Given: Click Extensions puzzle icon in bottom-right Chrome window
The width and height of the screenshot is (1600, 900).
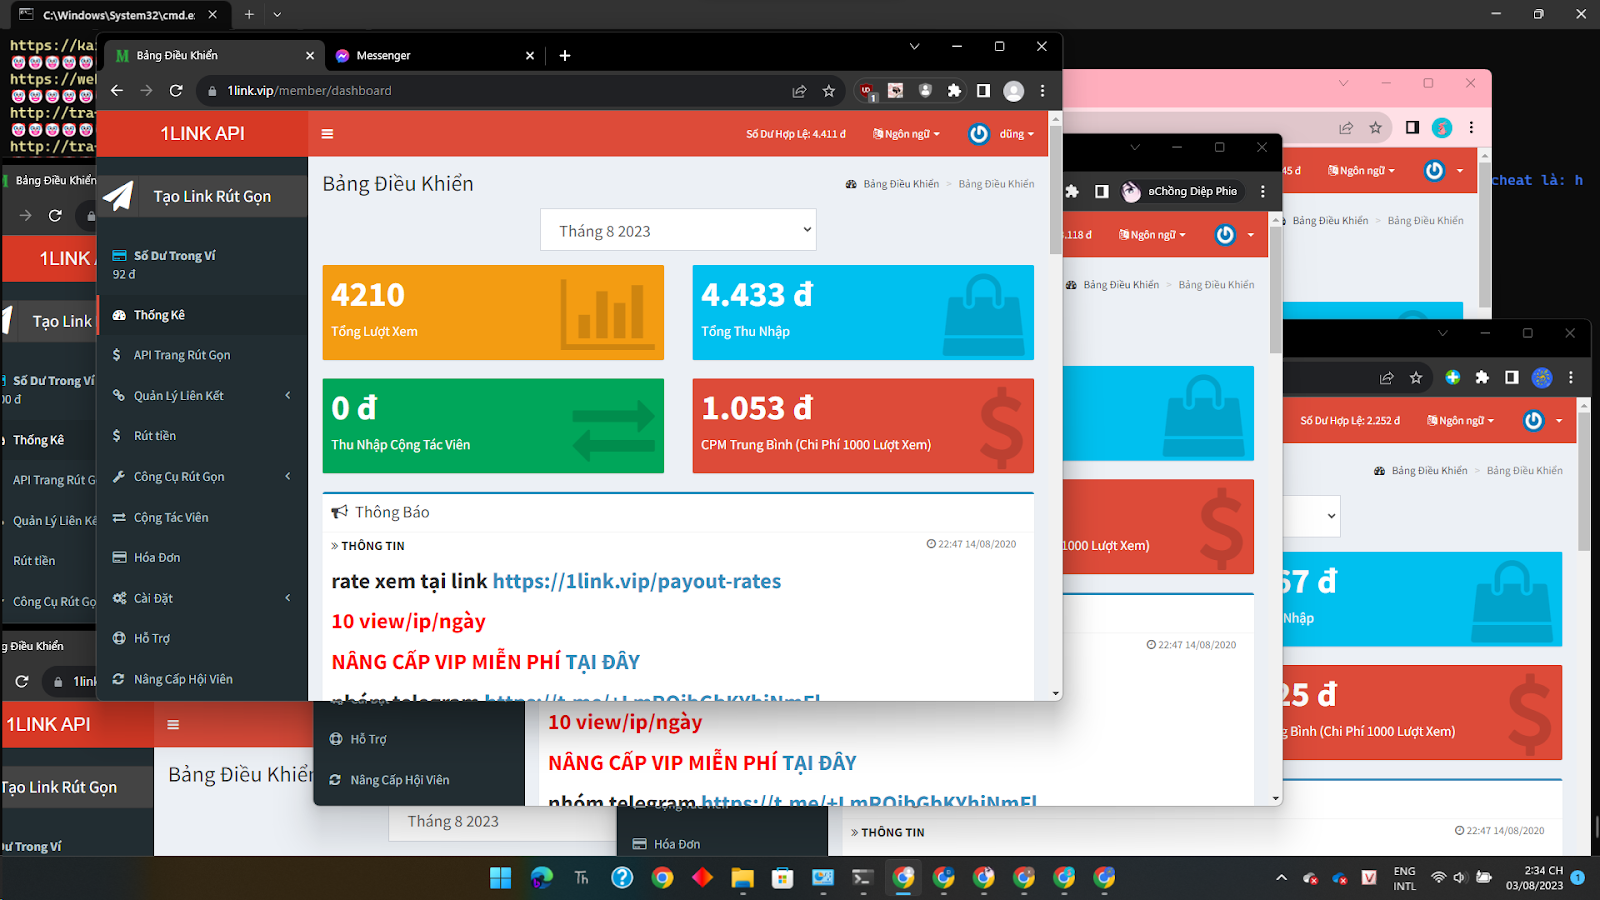Looking at the screenshot, I should click(1482, 378).
